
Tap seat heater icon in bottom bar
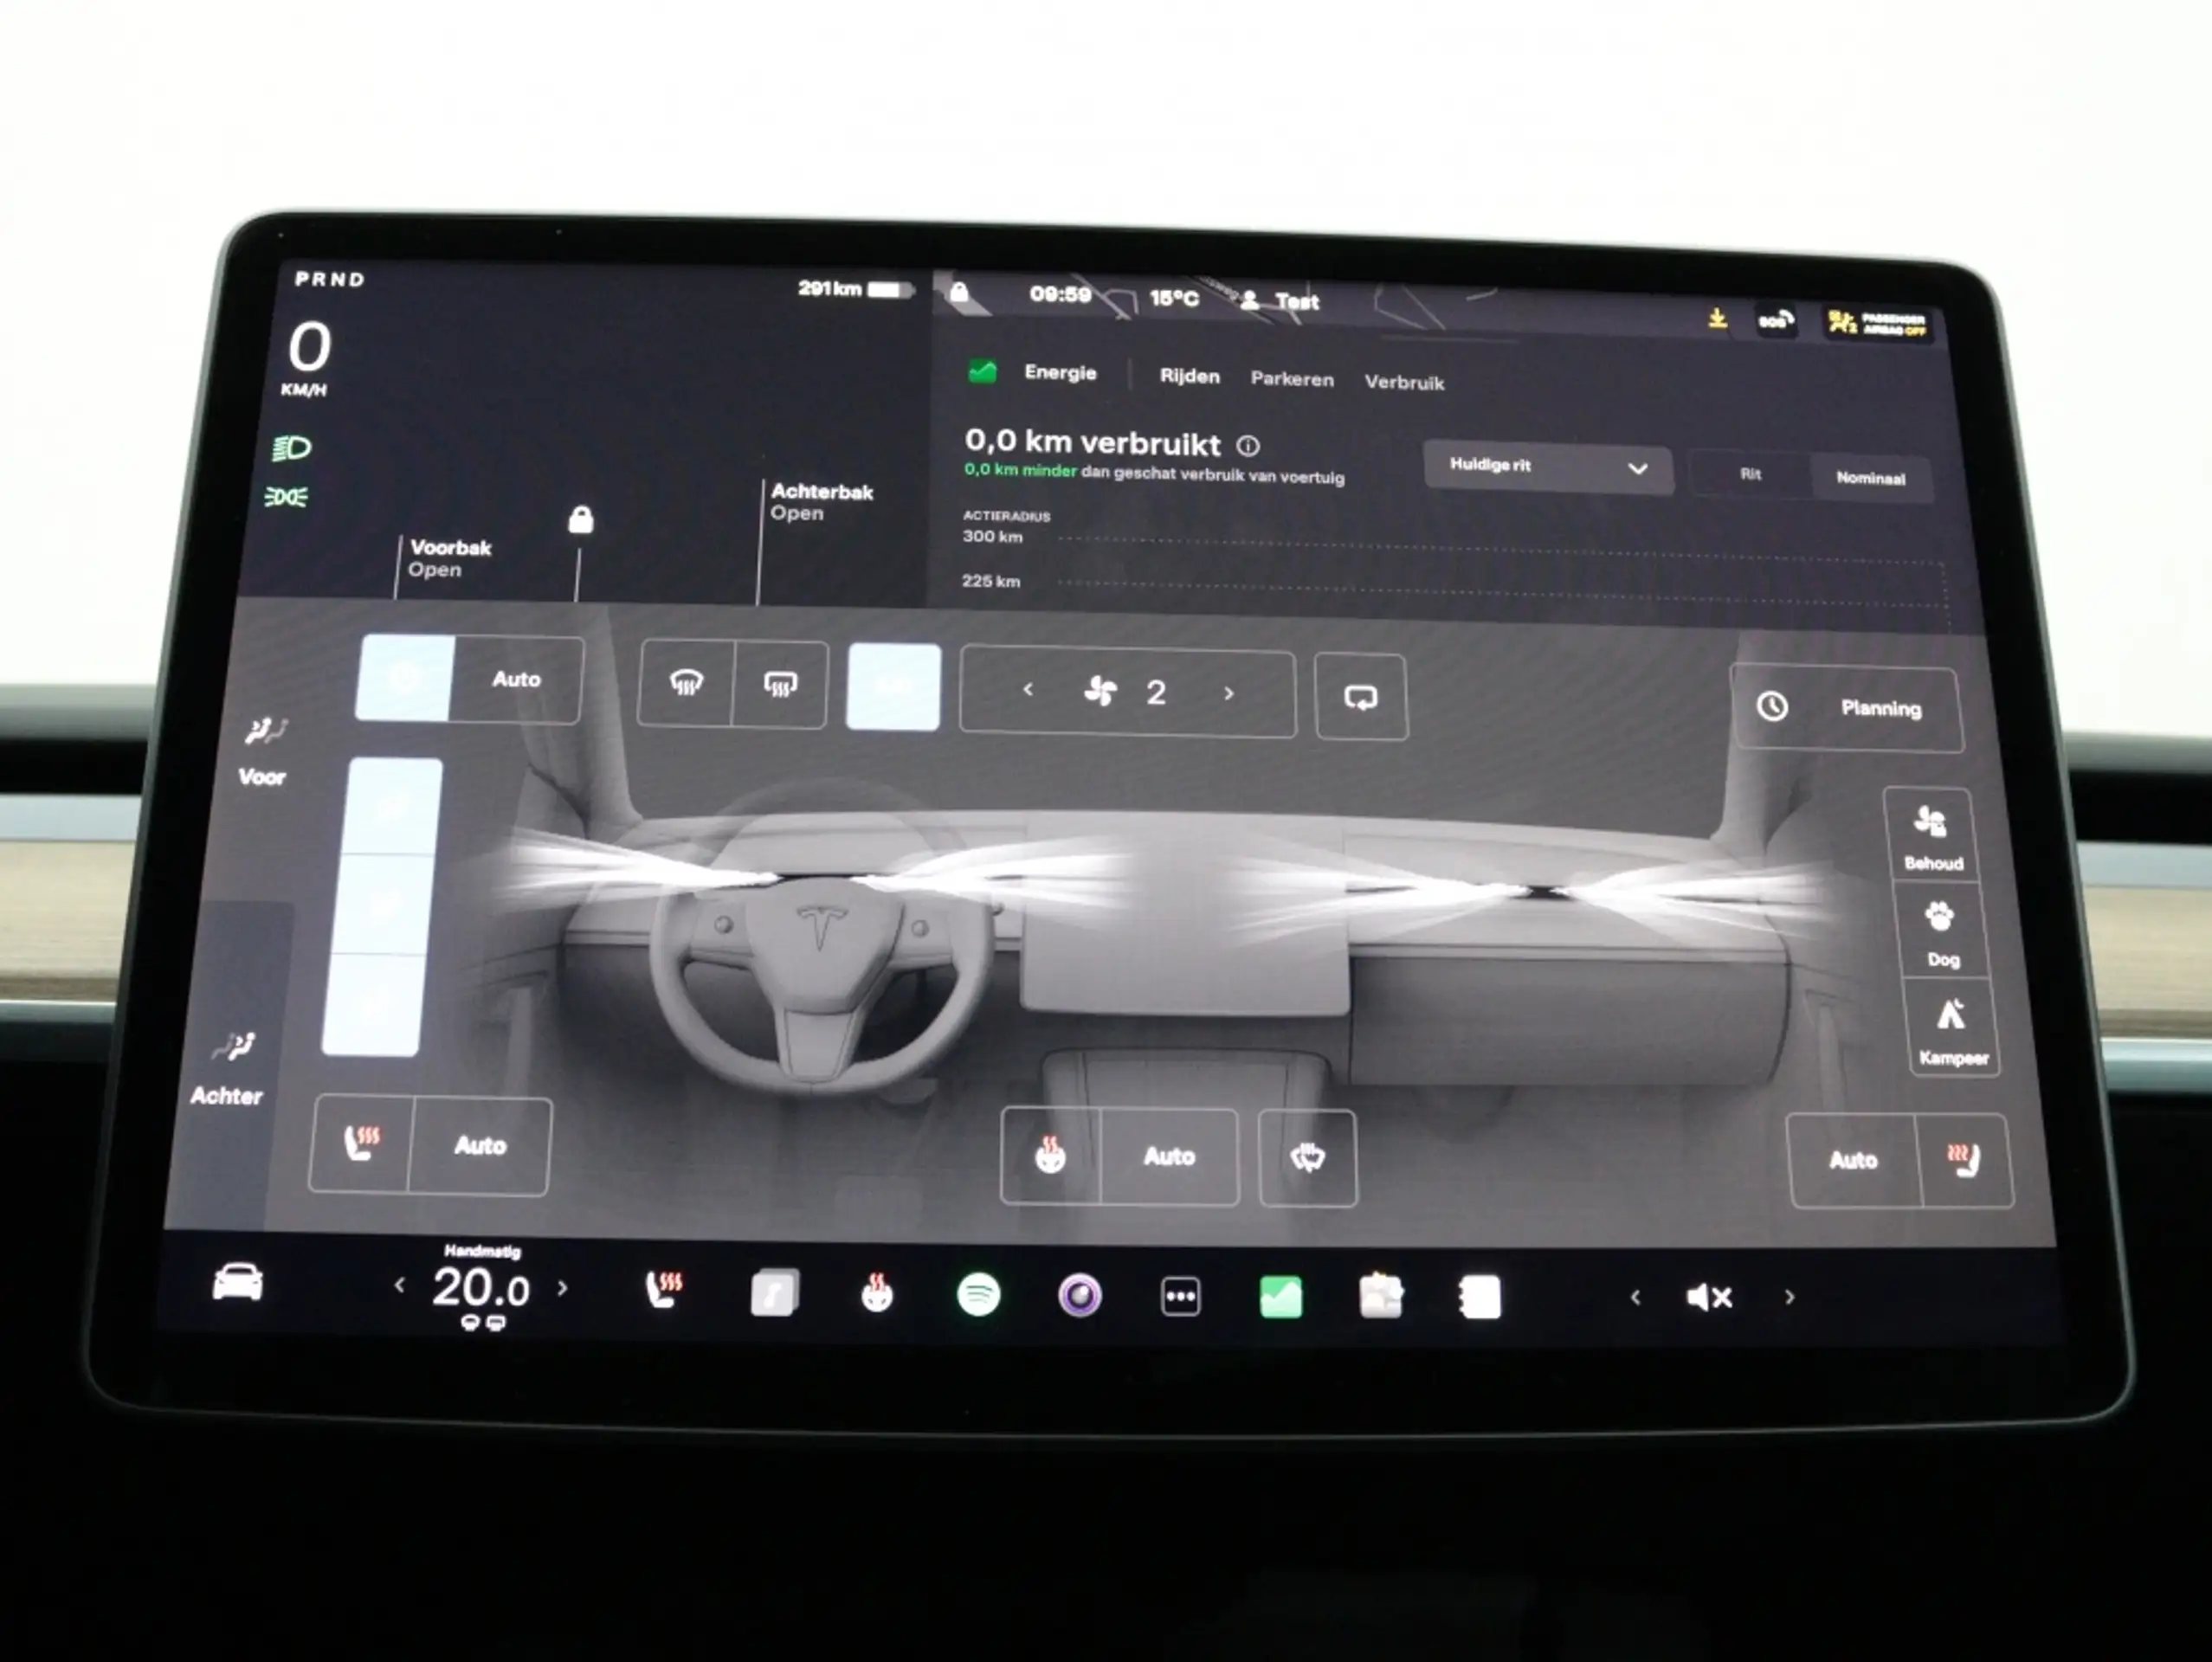(x=664, y=1291)
